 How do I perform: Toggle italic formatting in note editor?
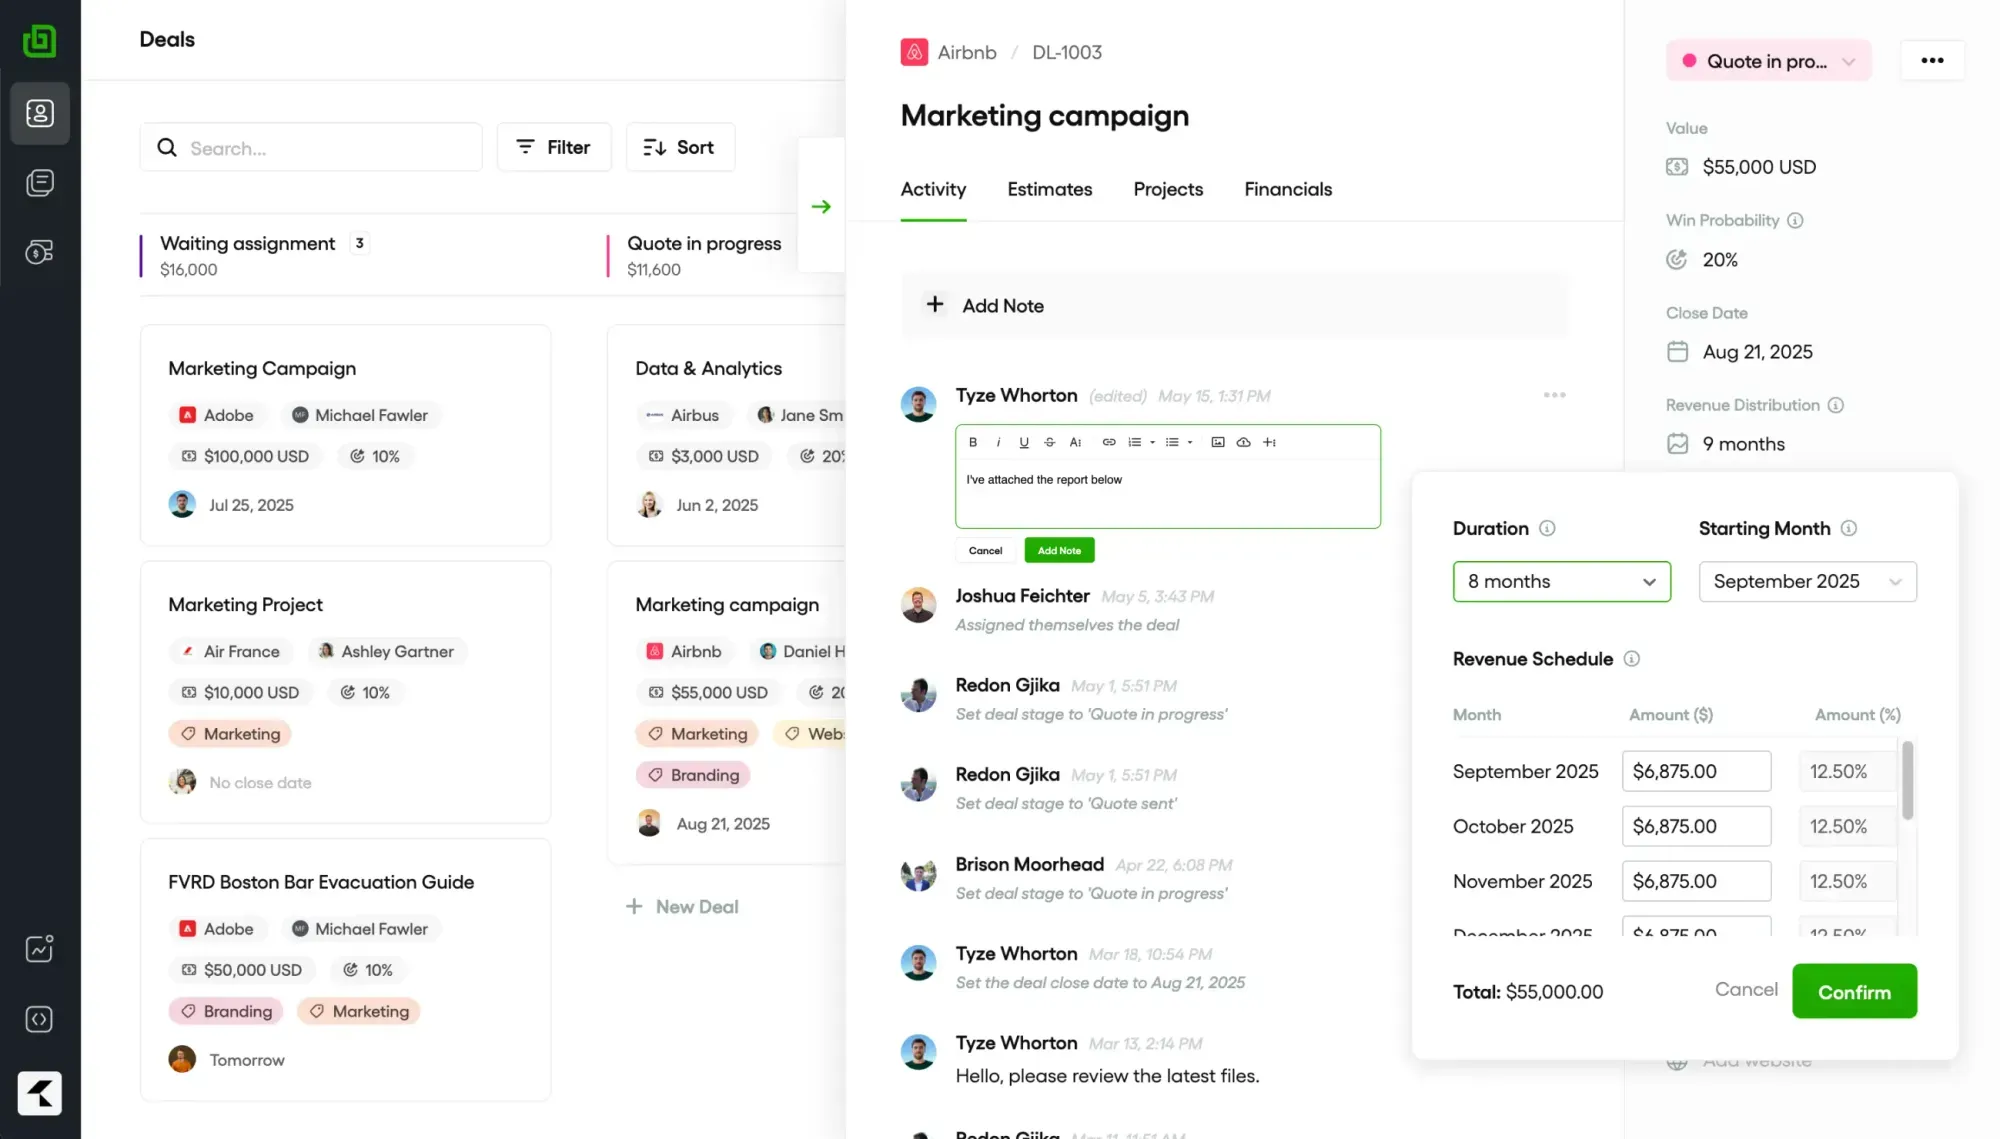click(998, 442)
